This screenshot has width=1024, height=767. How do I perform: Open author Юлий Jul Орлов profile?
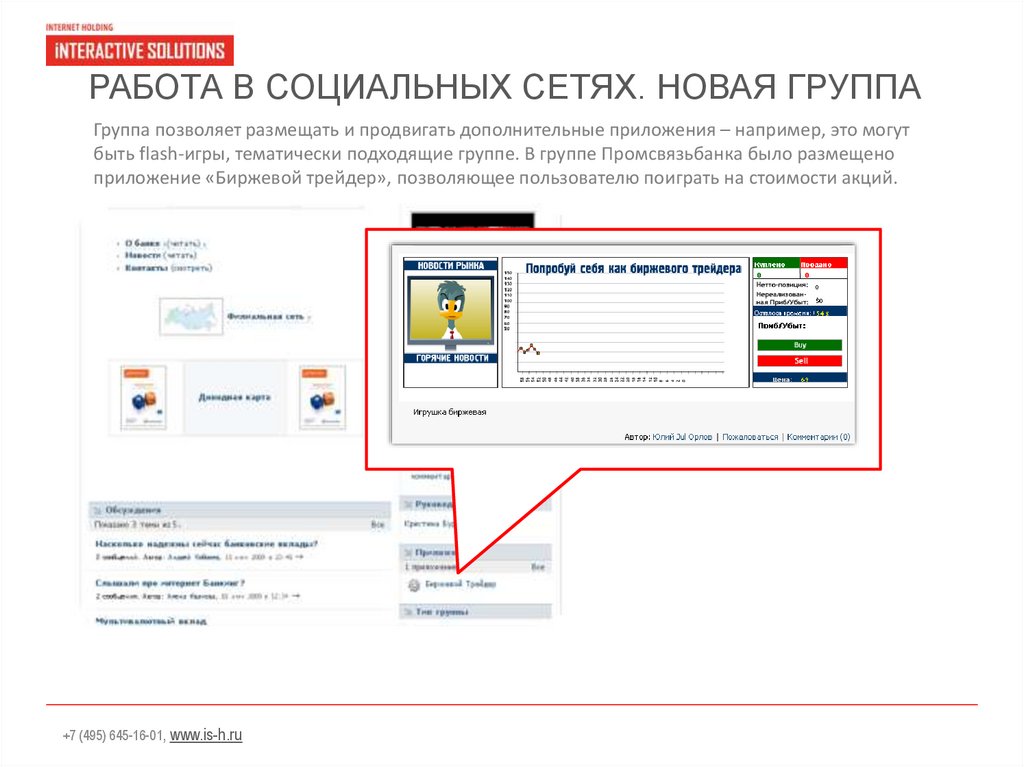682,437
